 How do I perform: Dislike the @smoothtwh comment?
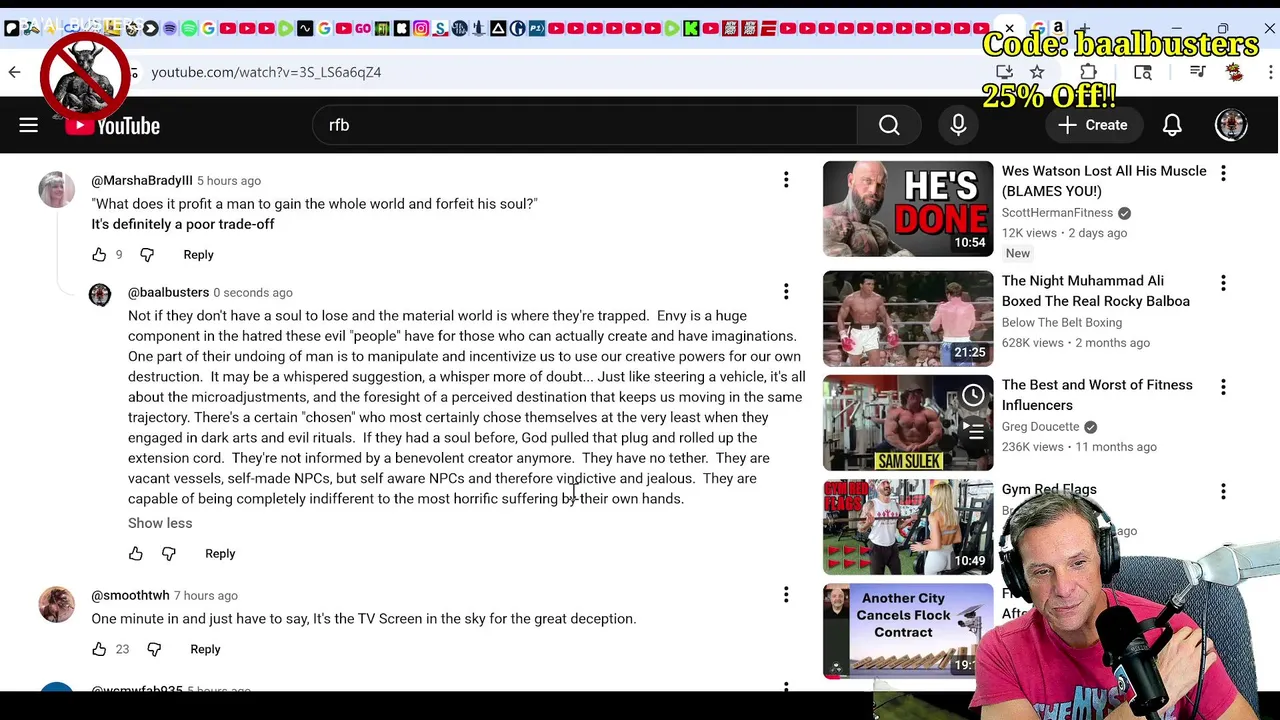(154, 650)
